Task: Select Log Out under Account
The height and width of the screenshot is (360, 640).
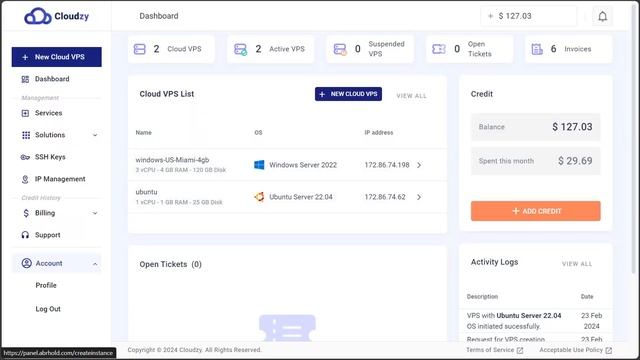Action: [x=48, y=309]
